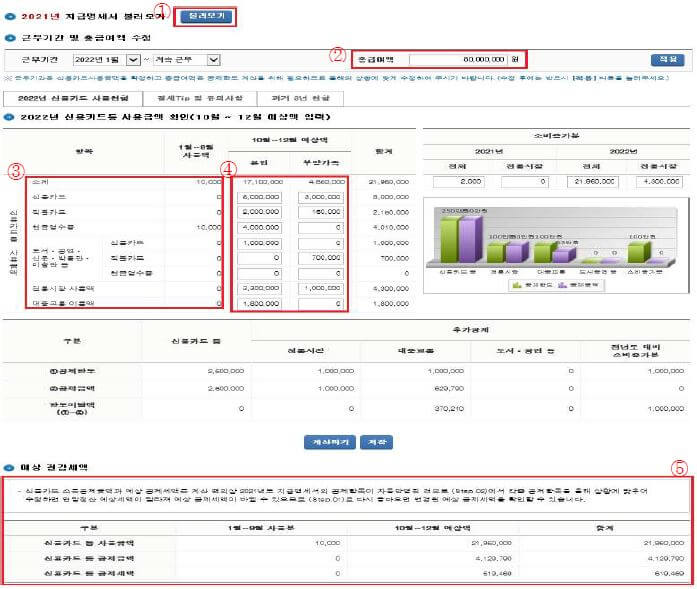Click the 합계 cell showing 4,010,000
This screenshot has width=697, height=589.
391,228
